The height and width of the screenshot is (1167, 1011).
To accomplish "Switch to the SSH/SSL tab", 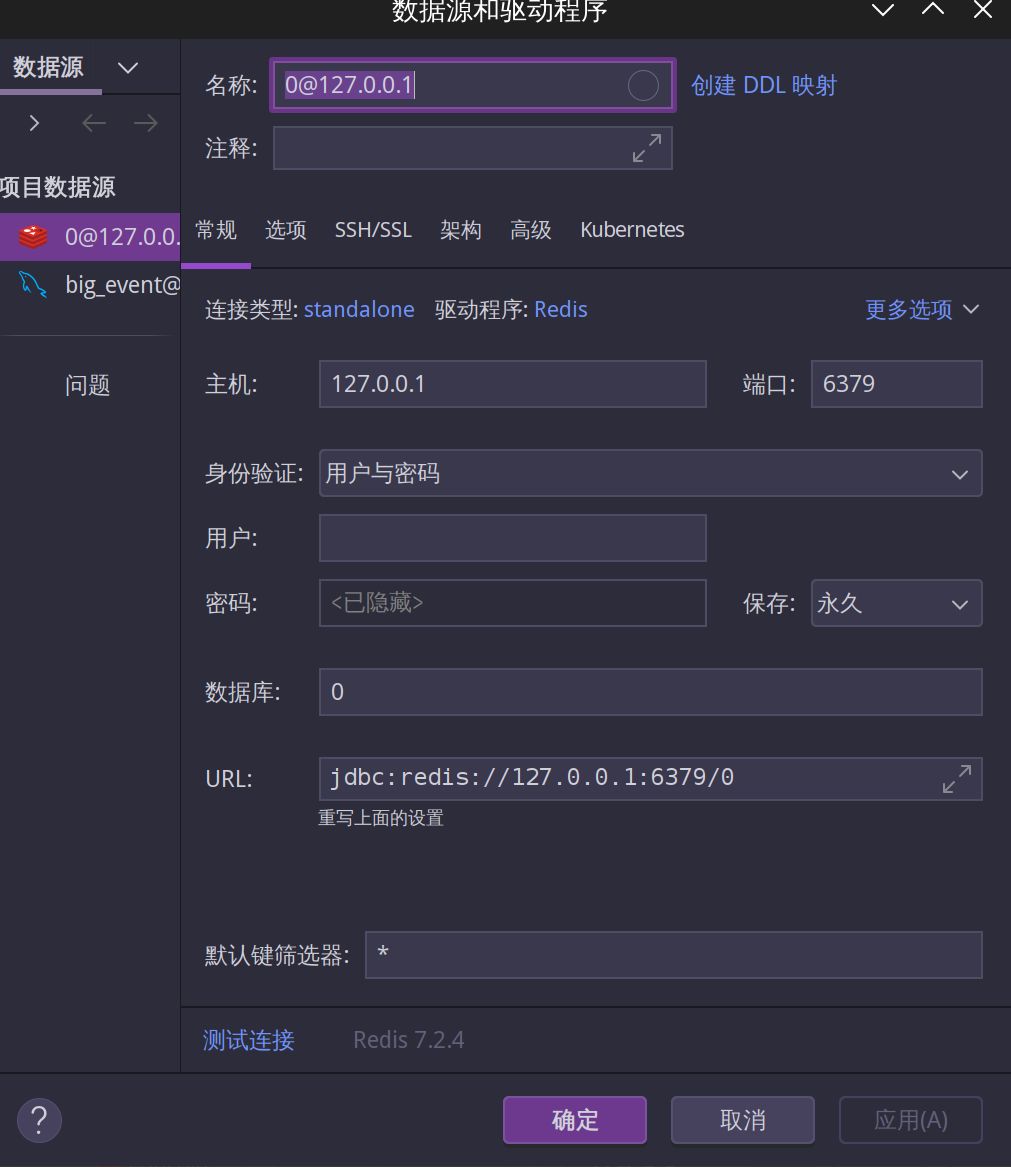I will (373, 230).
